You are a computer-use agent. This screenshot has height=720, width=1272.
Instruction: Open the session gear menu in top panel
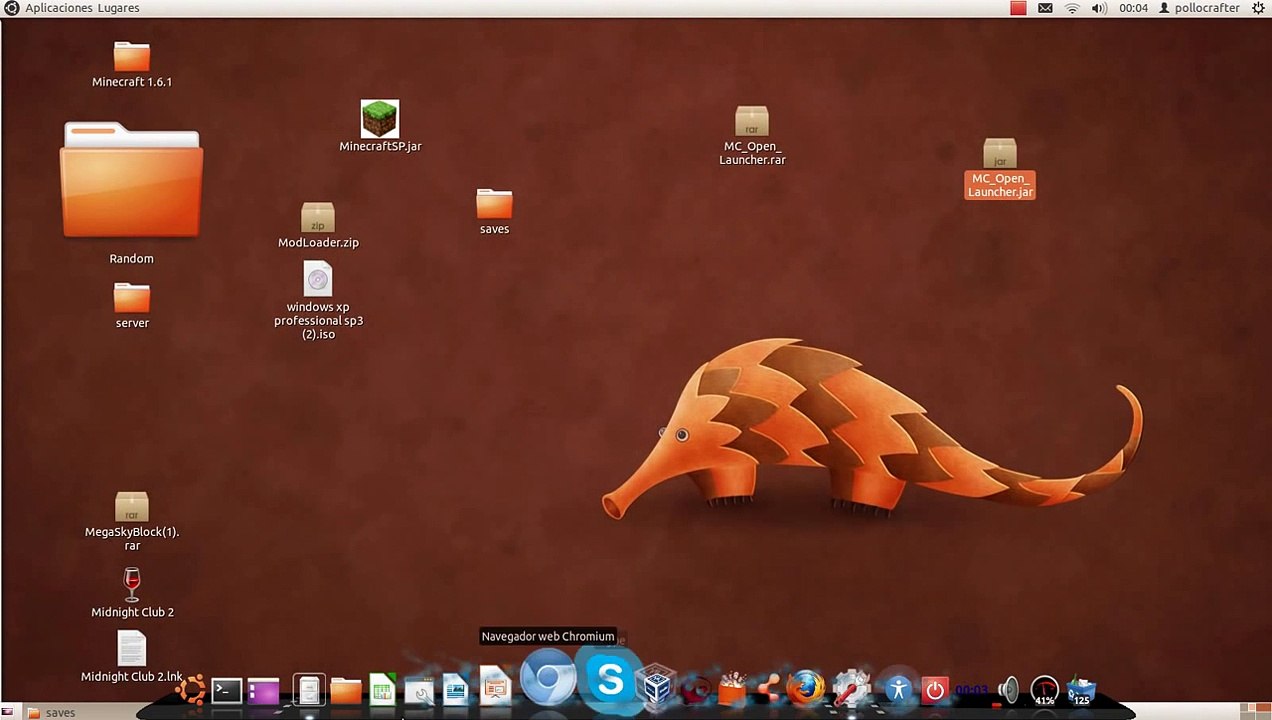(1257, 8)
